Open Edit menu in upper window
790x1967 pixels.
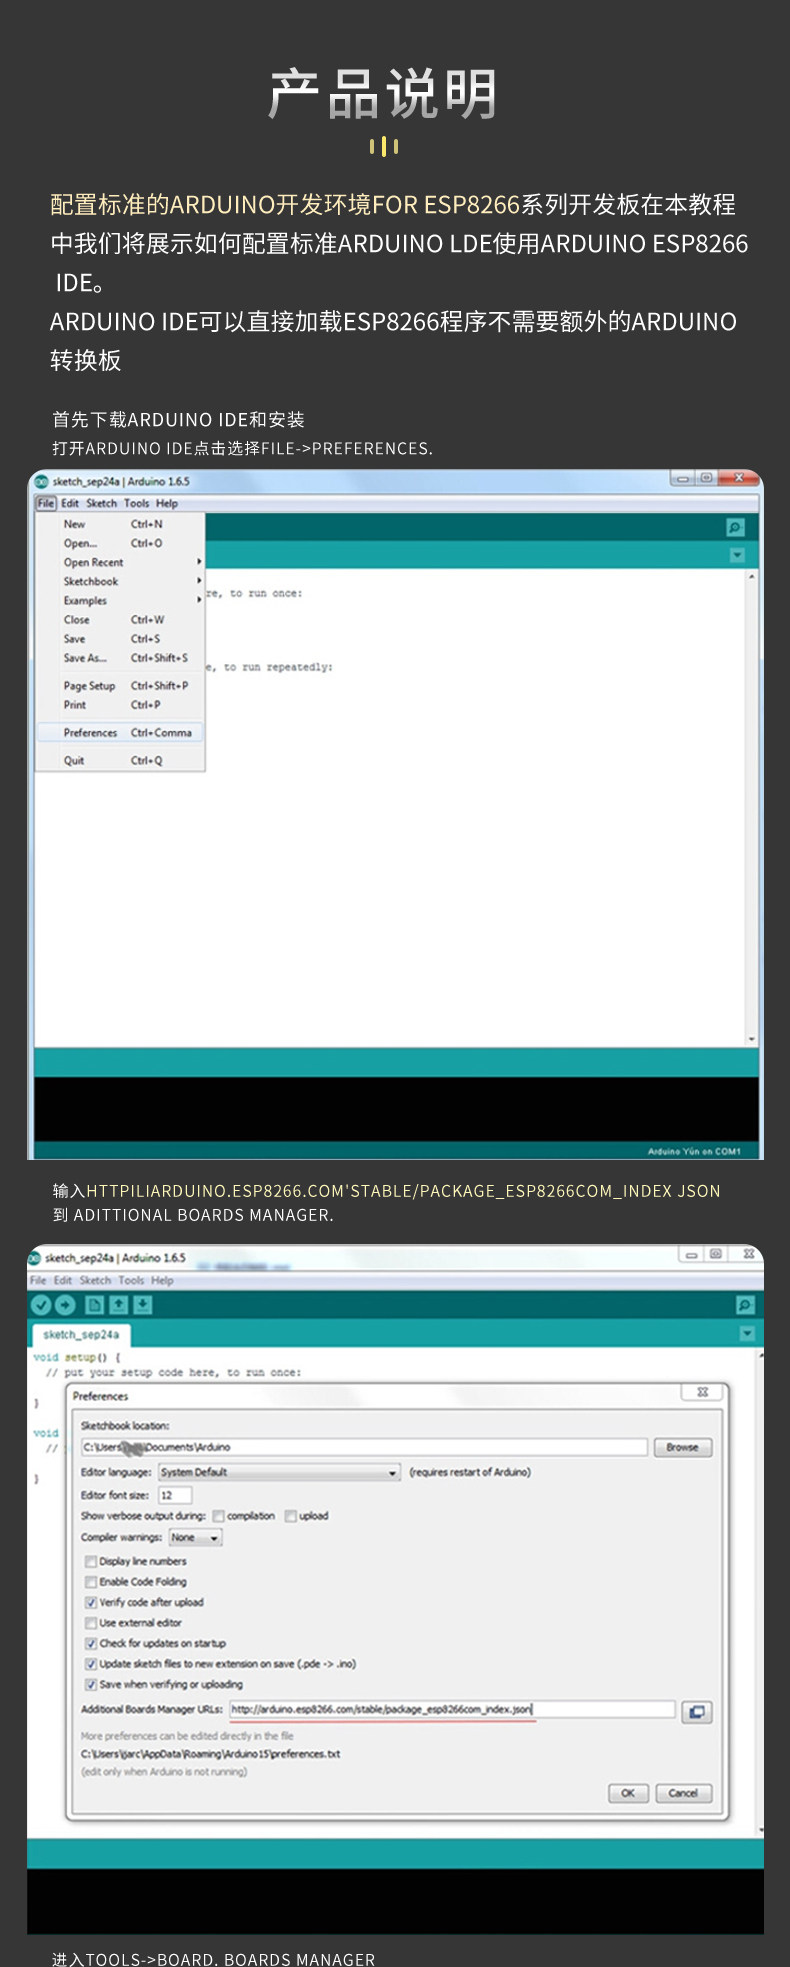[70, 503]
